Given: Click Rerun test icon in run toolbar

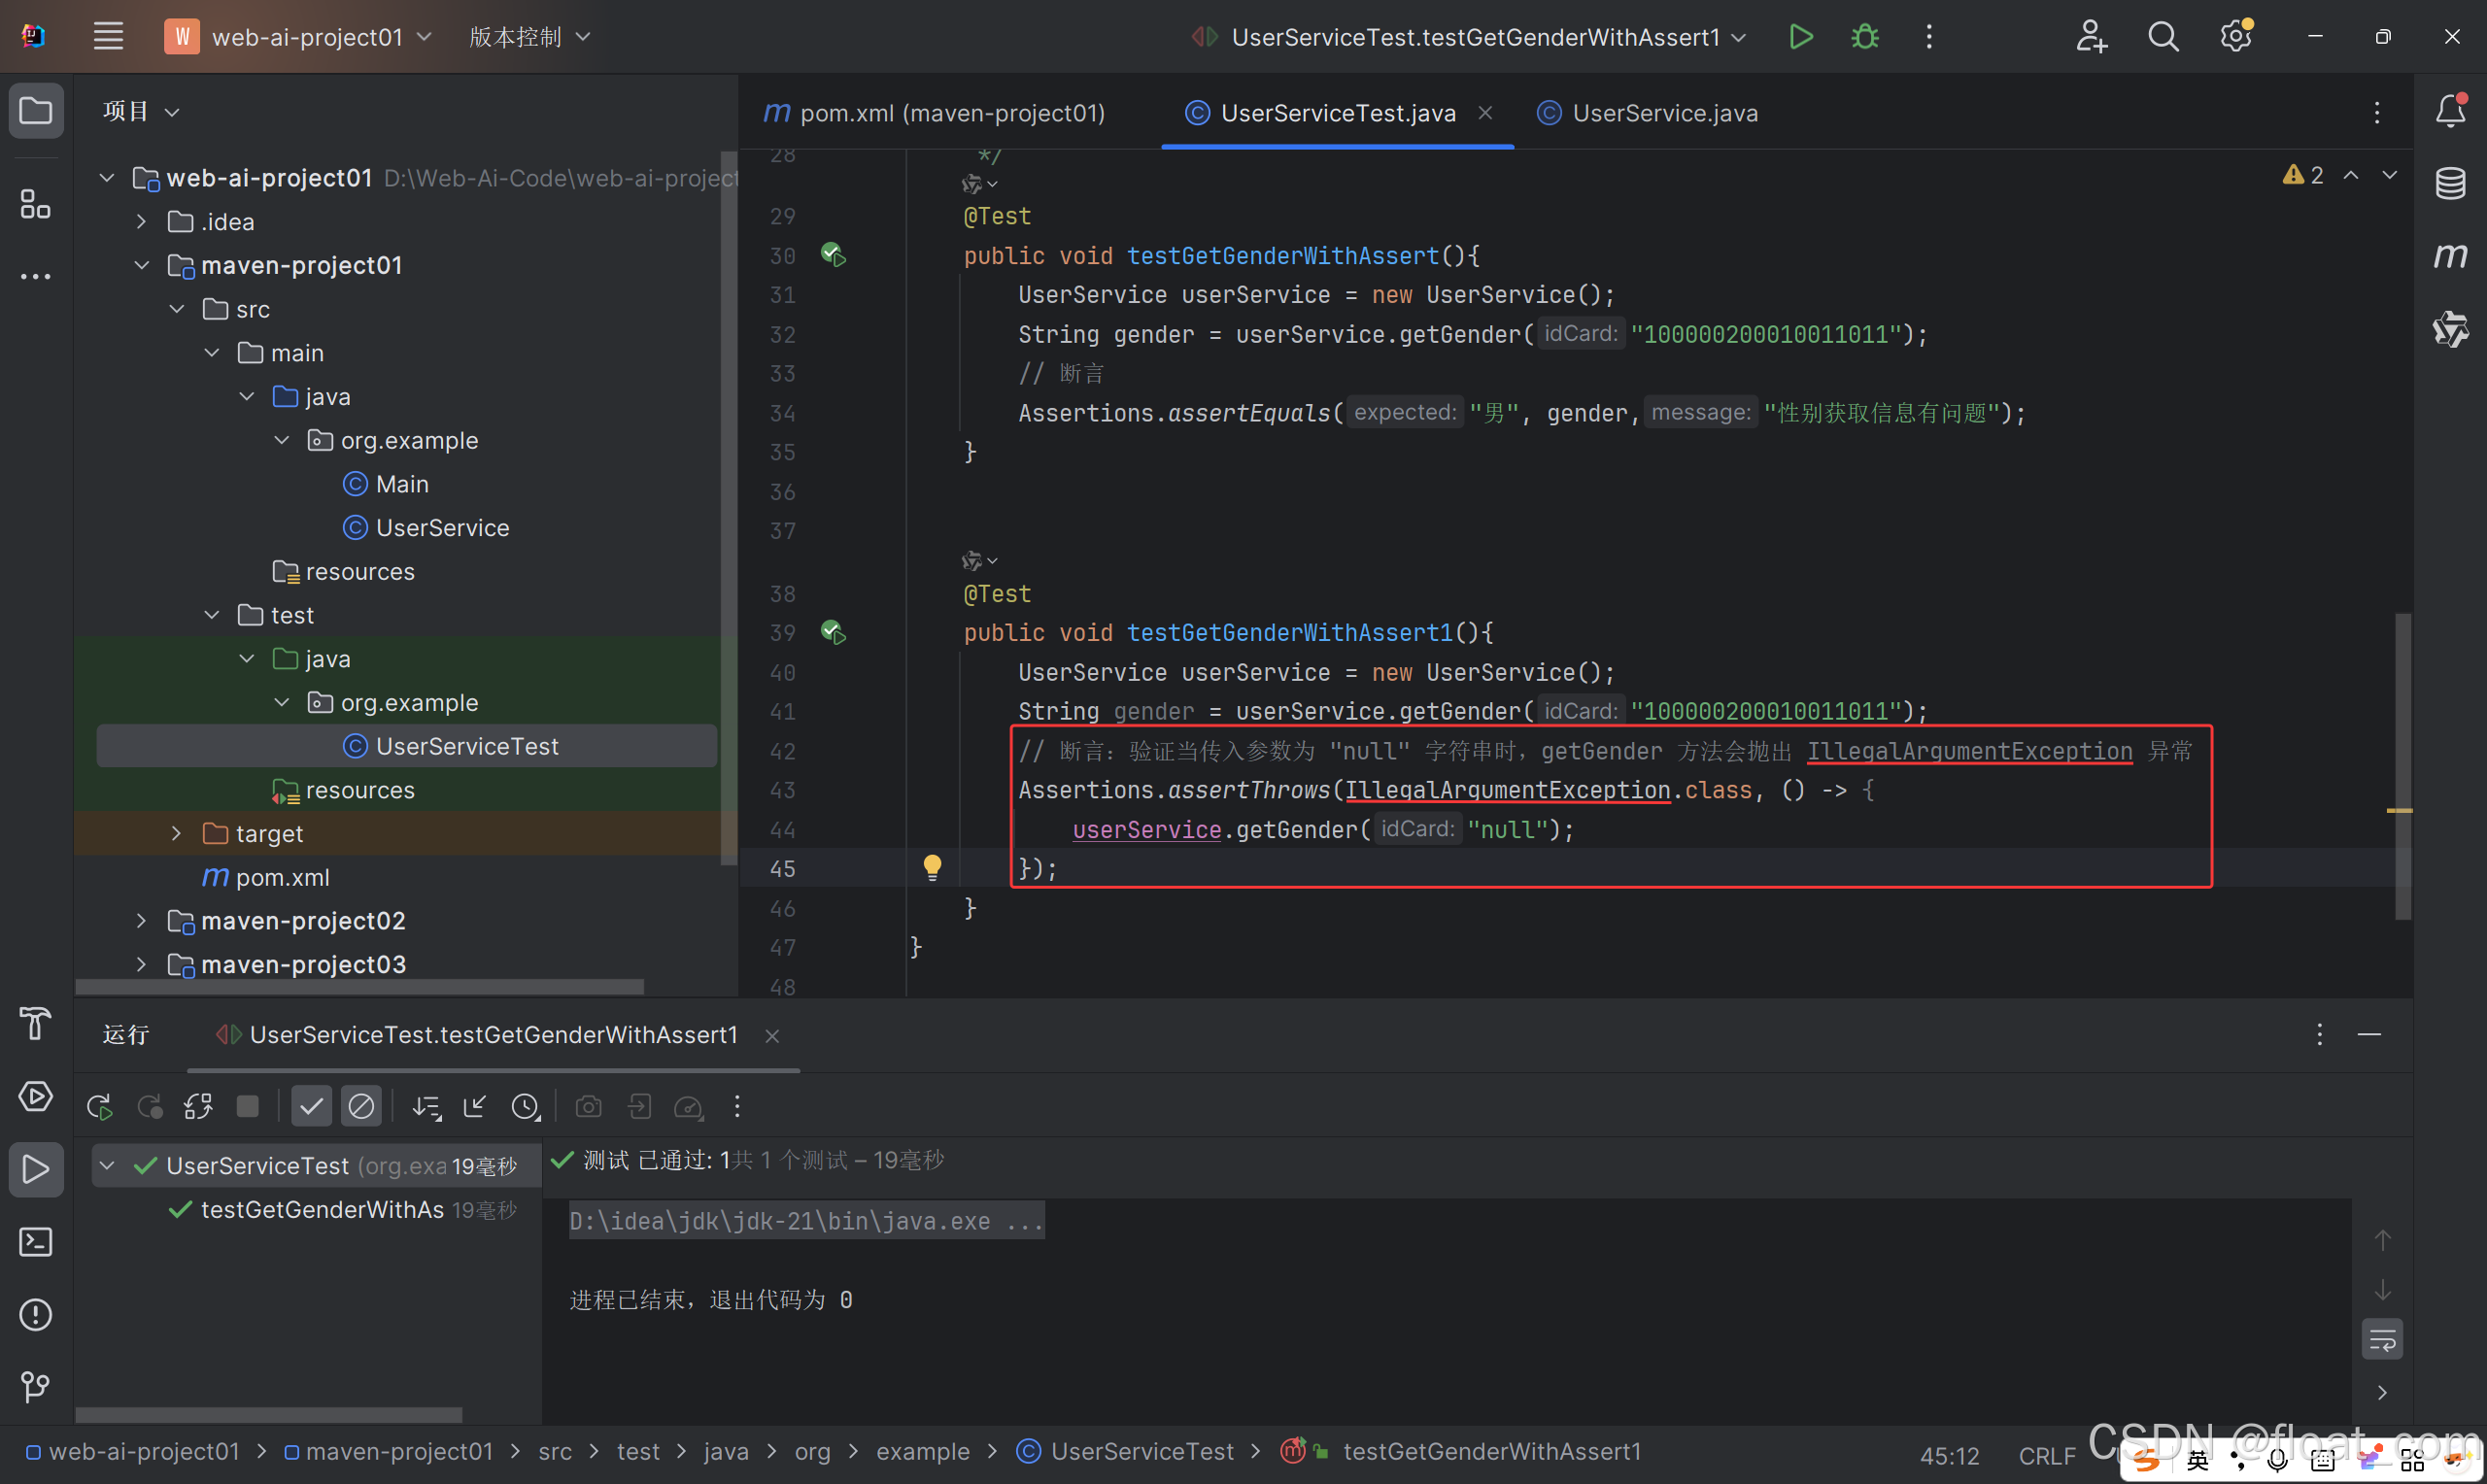Looking at the screenshot, I should [x=99, y=1107].
